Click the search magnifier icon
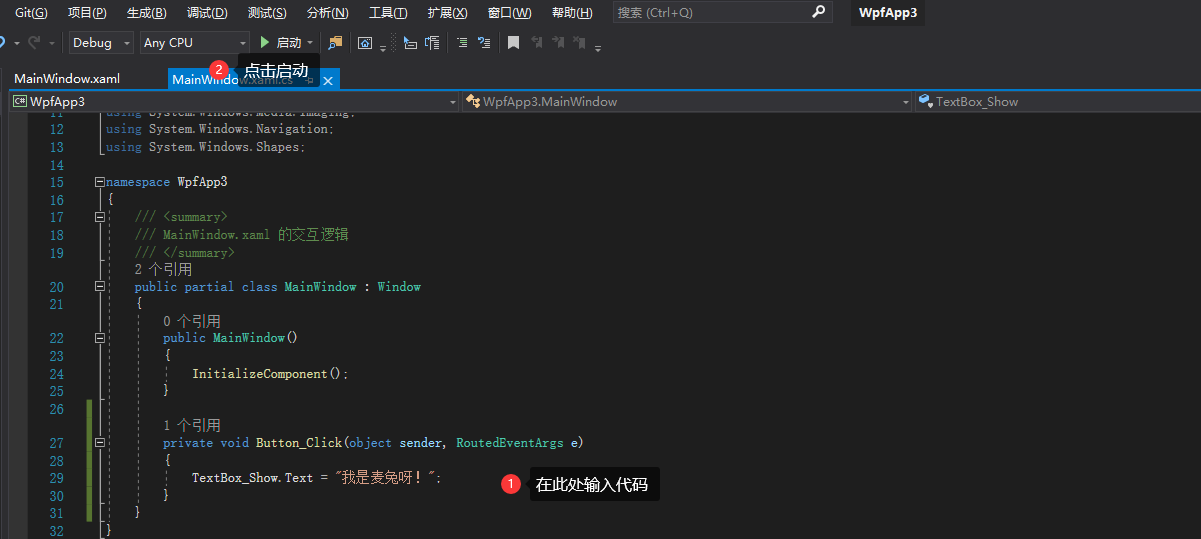The width and height of the screenshot is (1201, 539). point(819,13)
